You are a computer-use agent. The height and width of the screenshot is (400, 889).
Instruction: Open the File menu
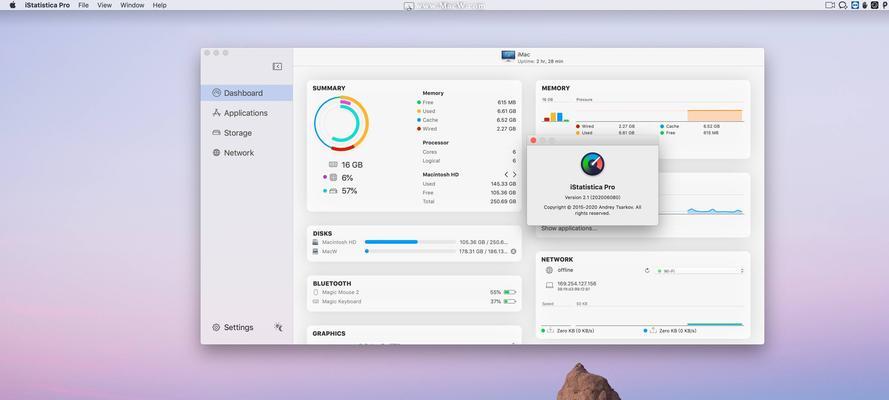click(x=83, y=5)
